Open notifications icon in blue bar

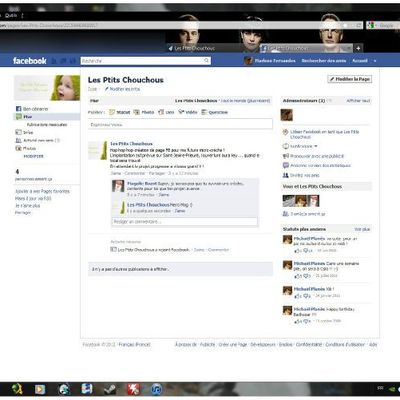click(x=72, y=61)
